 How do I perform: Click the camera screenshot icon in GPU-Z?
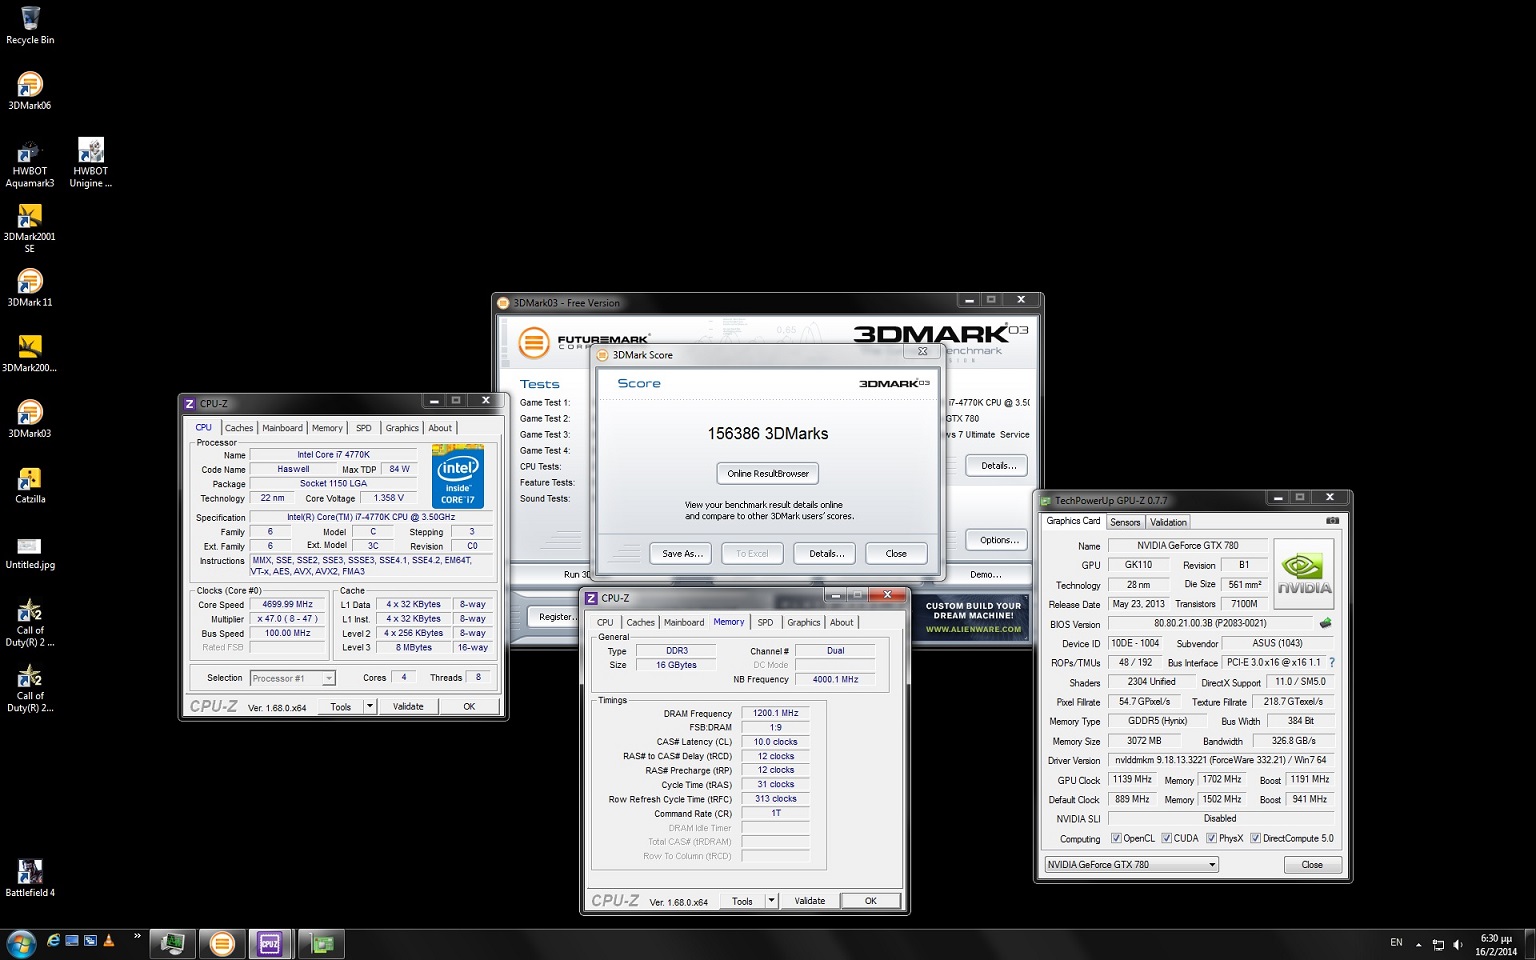click(x=1332, y=521)
